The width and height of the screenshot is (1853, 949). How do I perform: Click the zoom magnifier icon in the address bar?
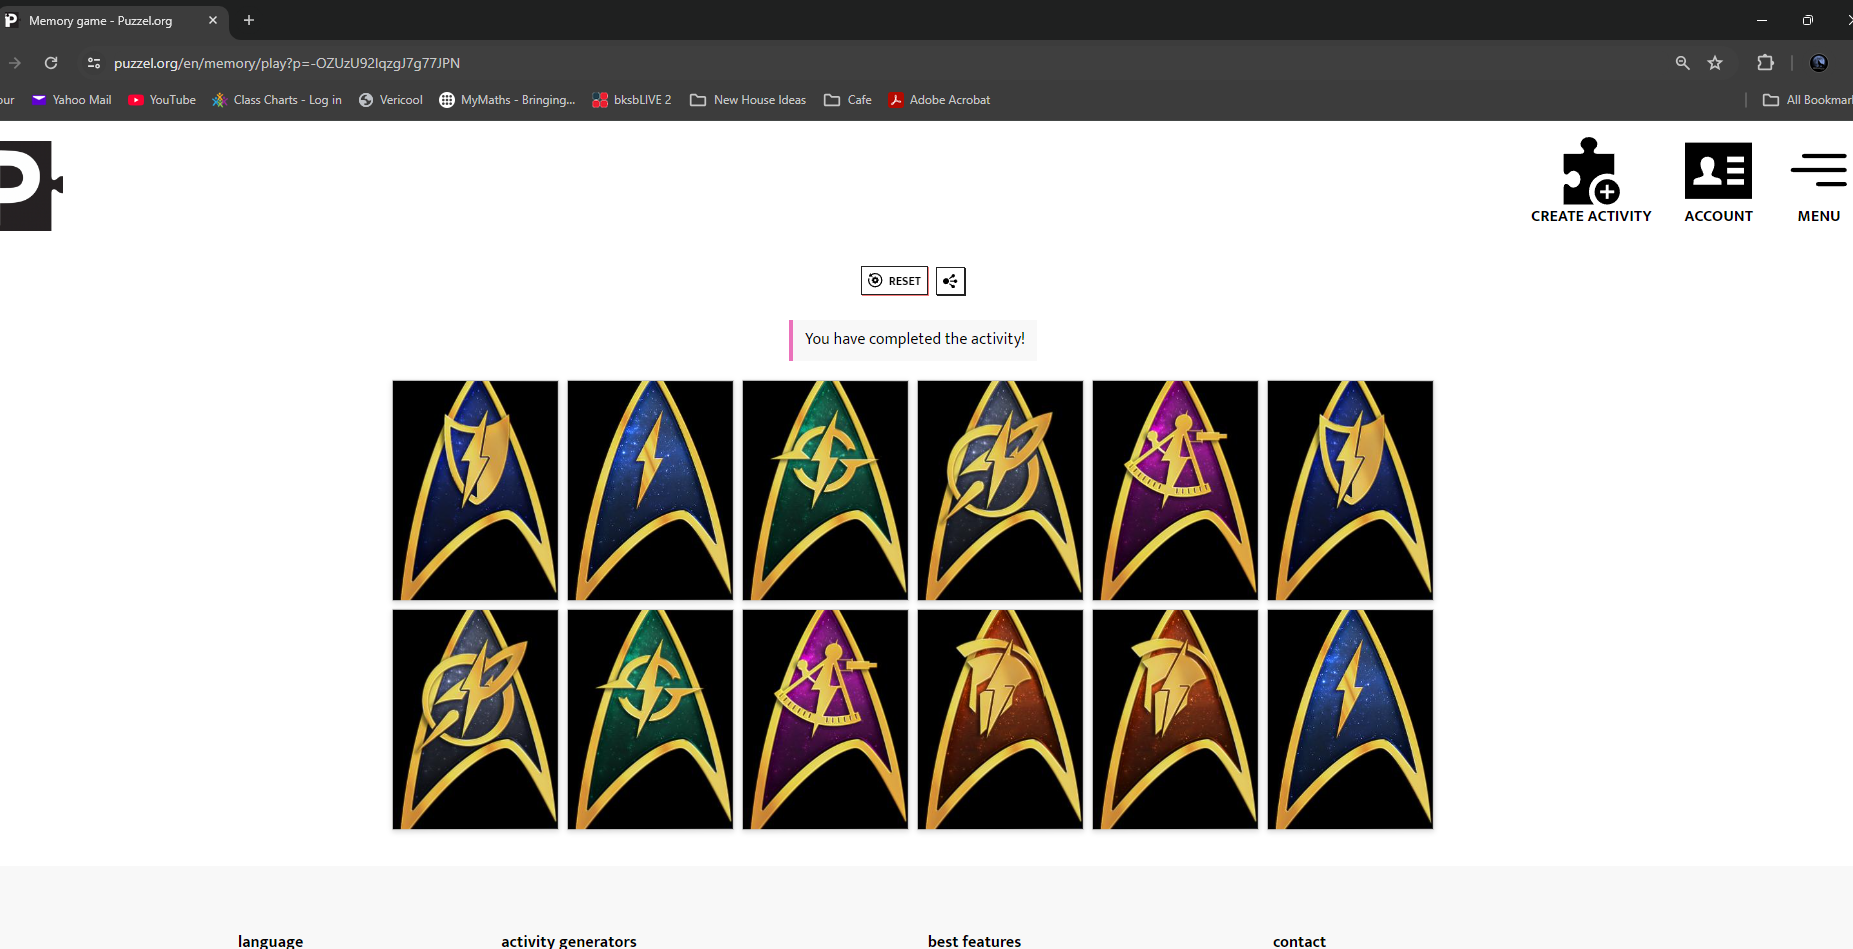coord(1682,63)
